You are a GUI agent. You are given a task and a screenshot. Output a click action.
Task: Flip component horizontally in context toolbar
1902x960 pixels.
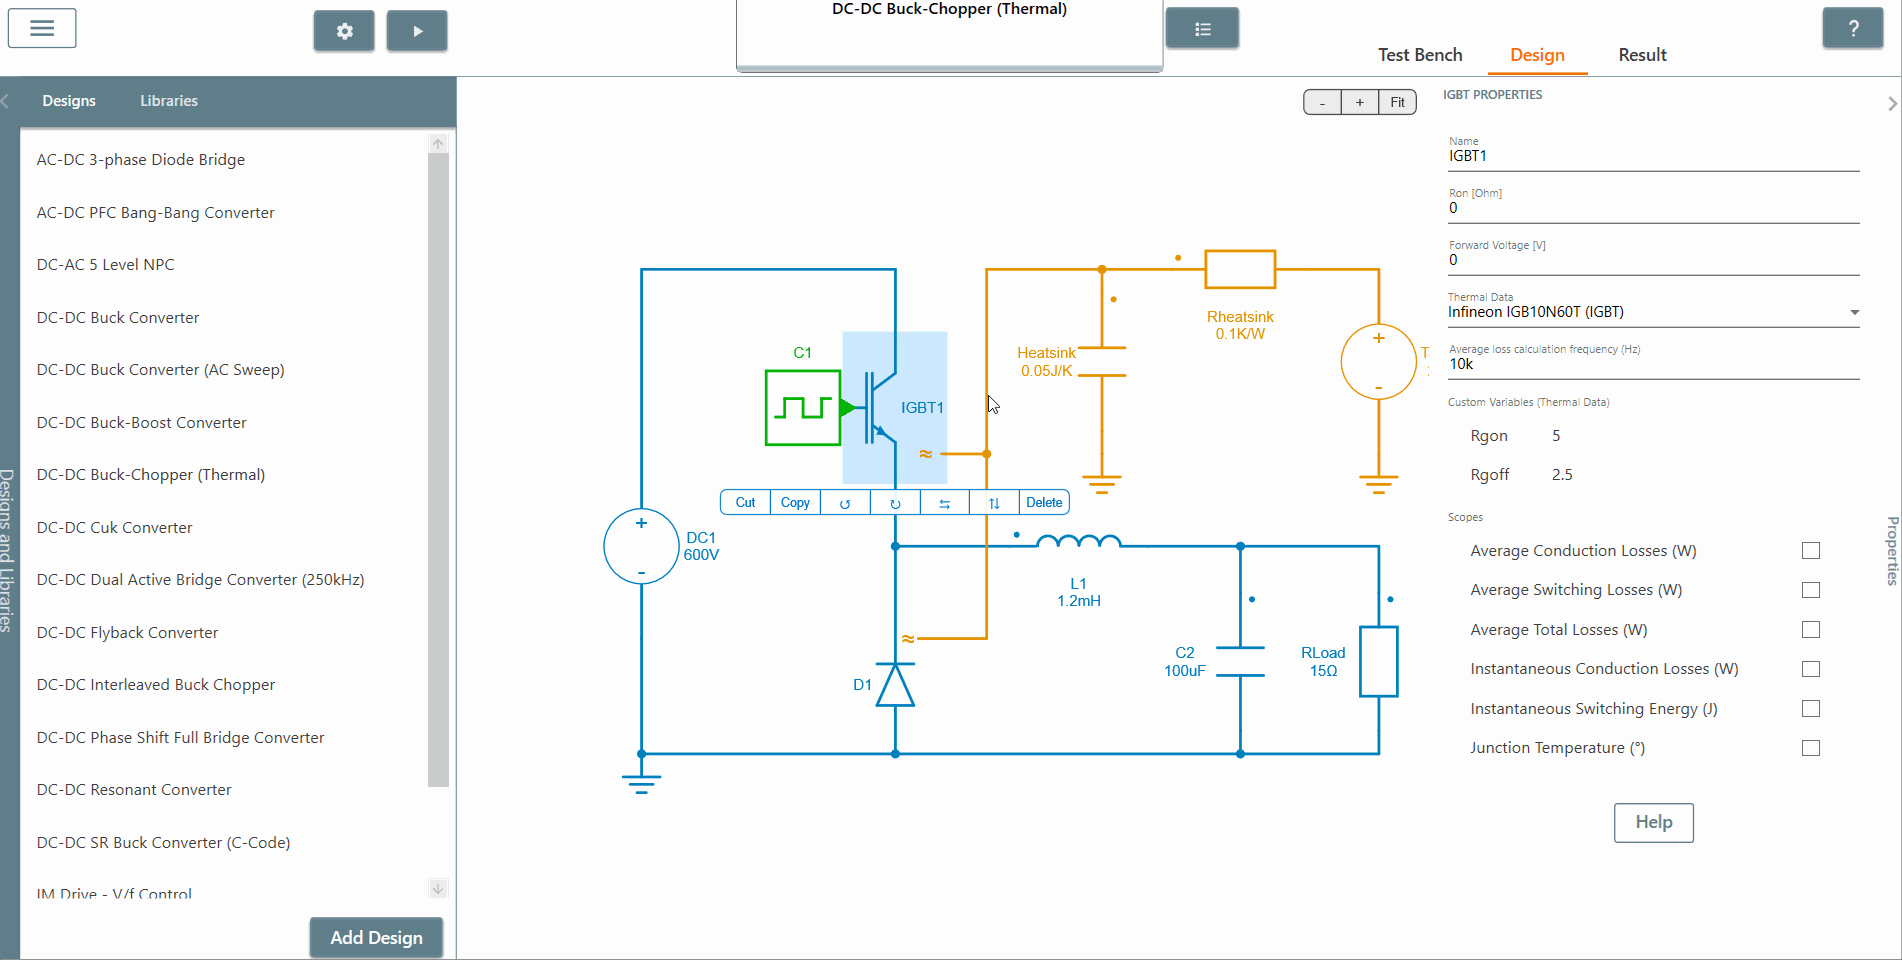coord(944,503)
